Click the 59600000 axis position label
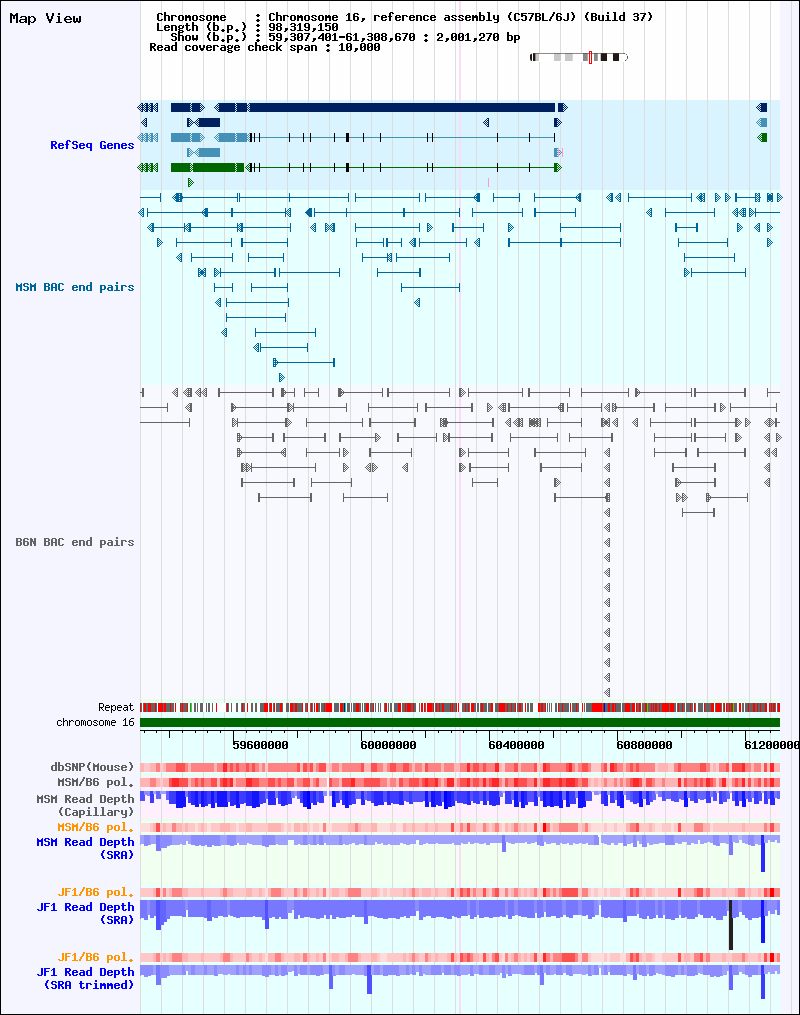This screenshot has height=1015, width=800. (260, 745)
